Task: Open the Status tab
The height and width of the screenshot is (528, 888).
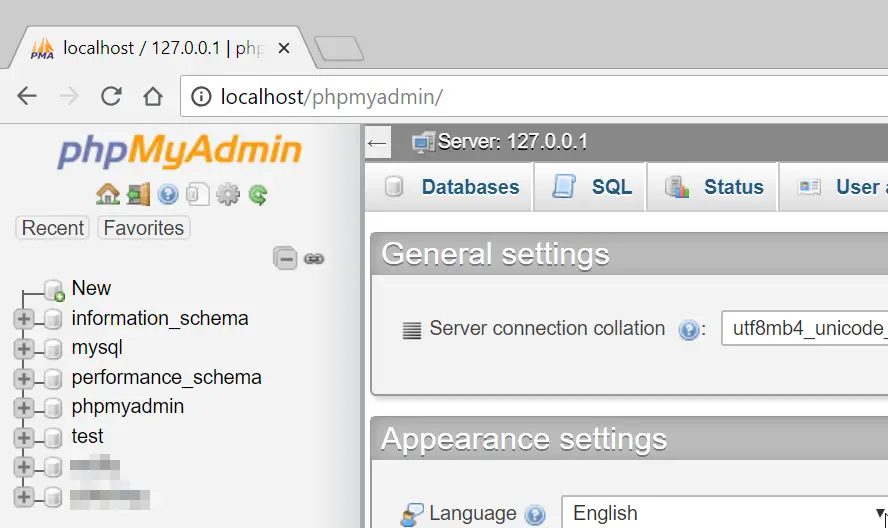Action: [713, 187]
